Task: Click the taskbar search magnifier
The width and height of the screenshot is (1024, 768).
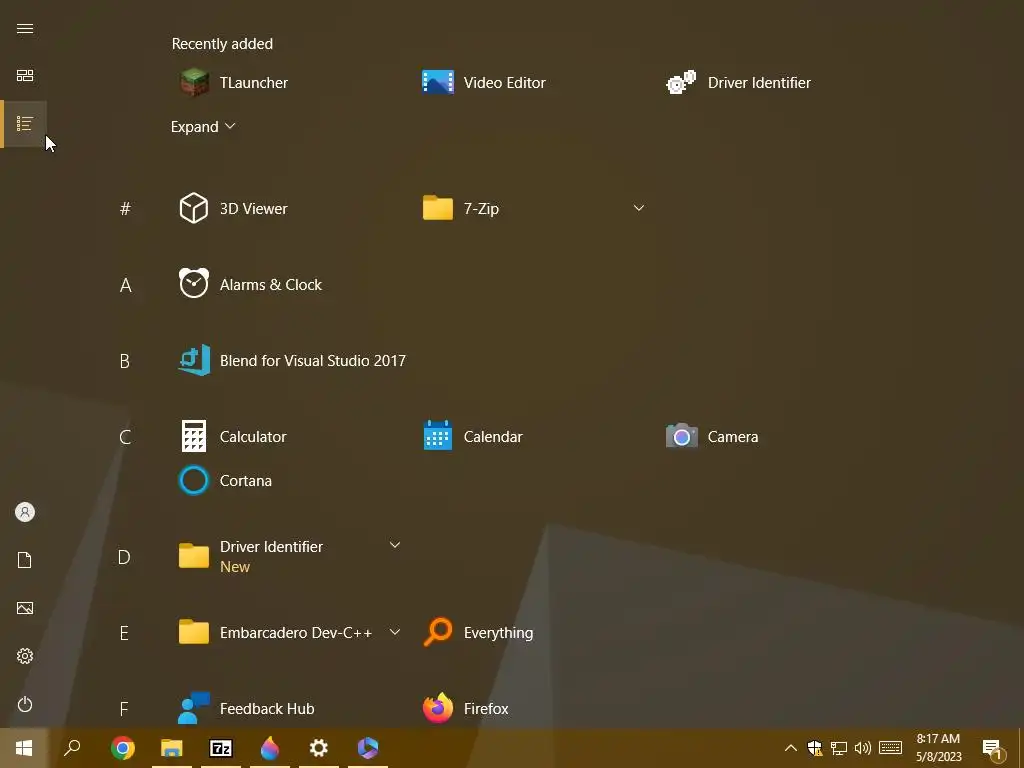Action: pos(72,748)
